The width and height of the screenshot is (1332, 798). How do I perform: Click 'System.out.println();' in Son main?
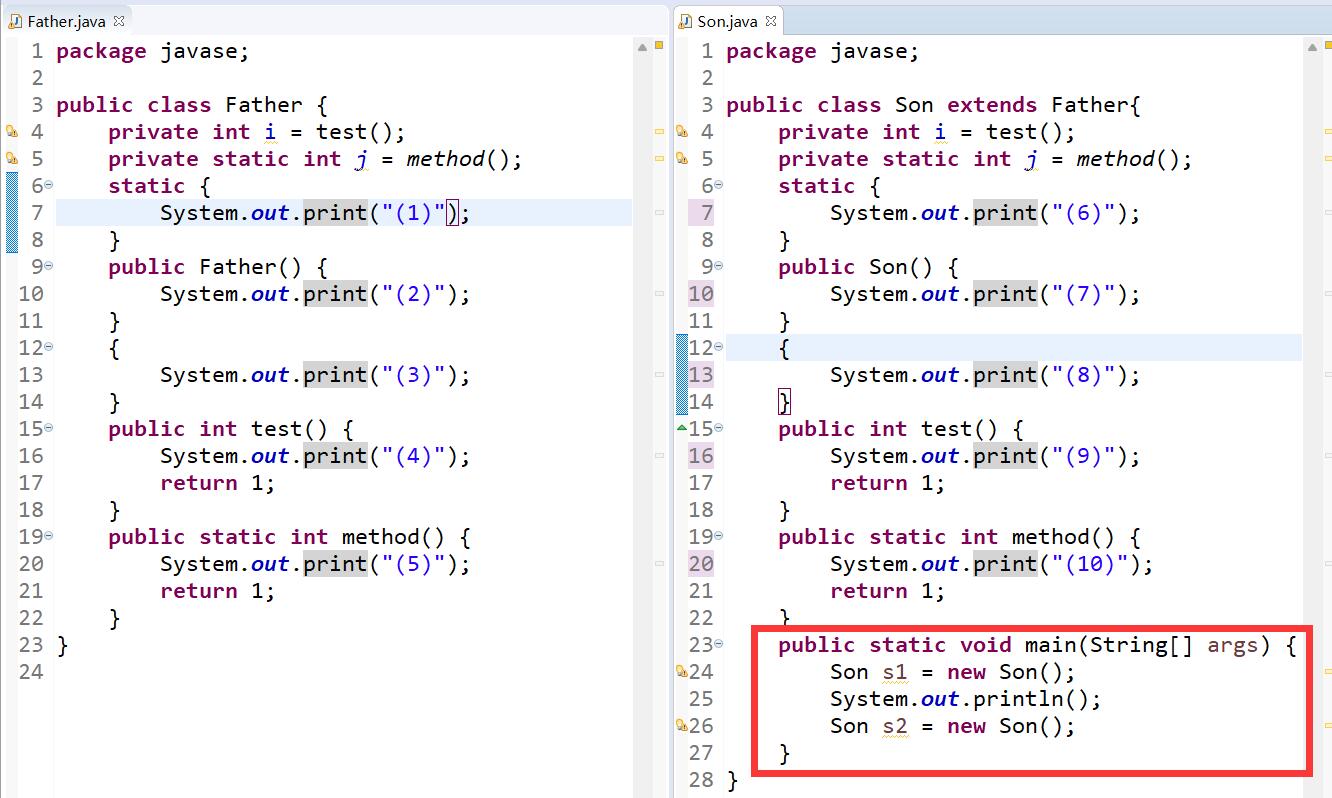tap(966, 699)
